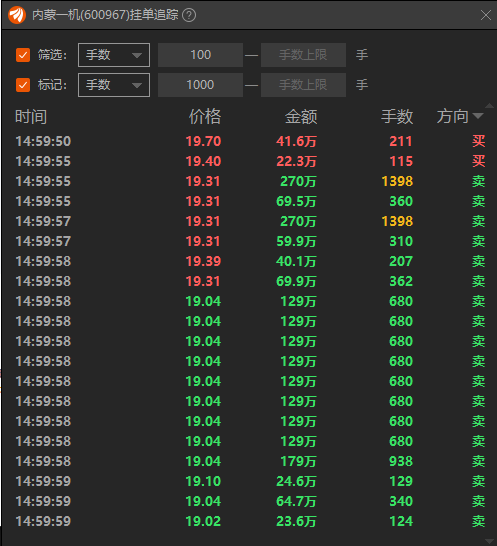Sort by the 金额 column header
Screen dimensions: 497x546
[301, 116]
